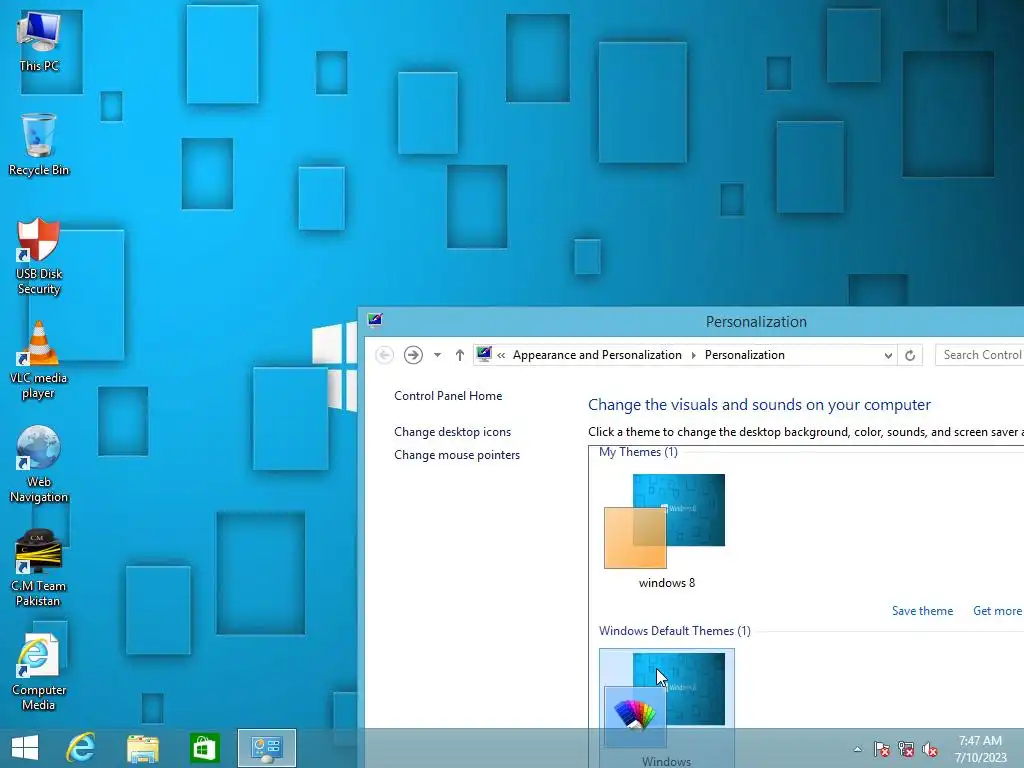
Task: Go forward in Personalization window
Action: (413, 355)
